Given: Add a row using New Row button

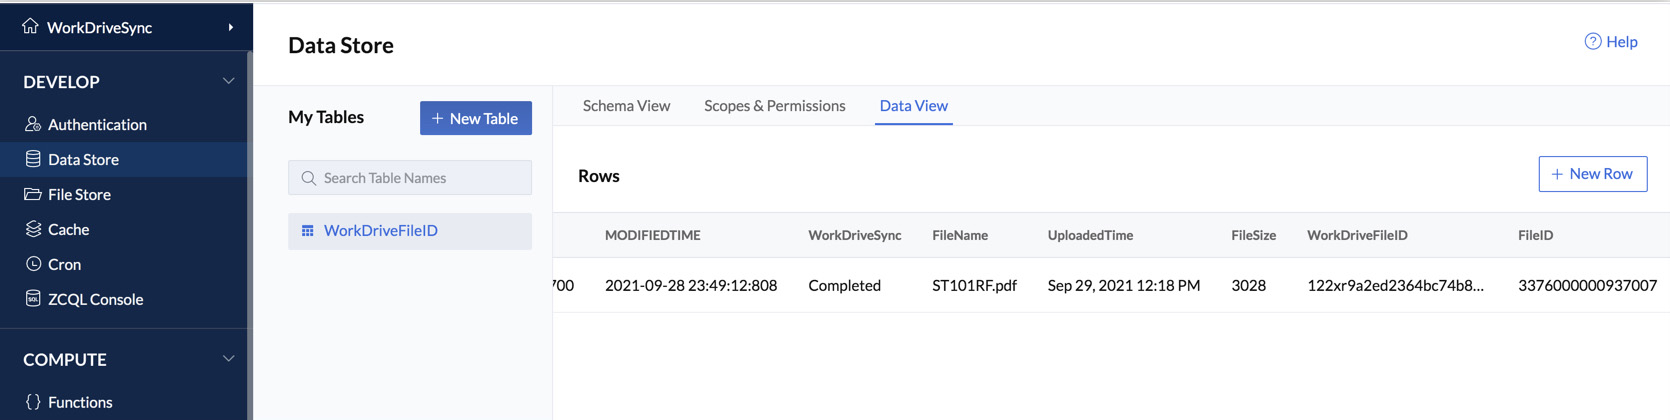Looking at the screenshot, I should (x=1592, y=174).
